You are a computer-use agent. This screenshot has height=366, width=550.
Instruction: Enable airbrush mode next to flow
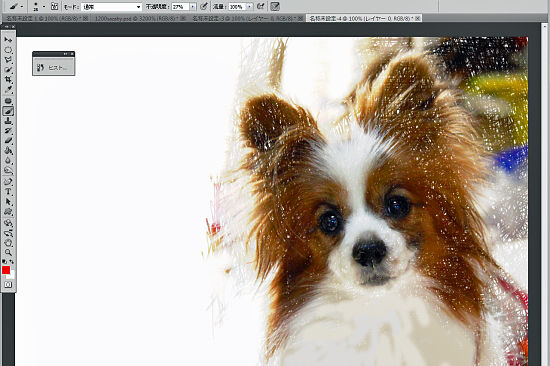click(261, 6)
